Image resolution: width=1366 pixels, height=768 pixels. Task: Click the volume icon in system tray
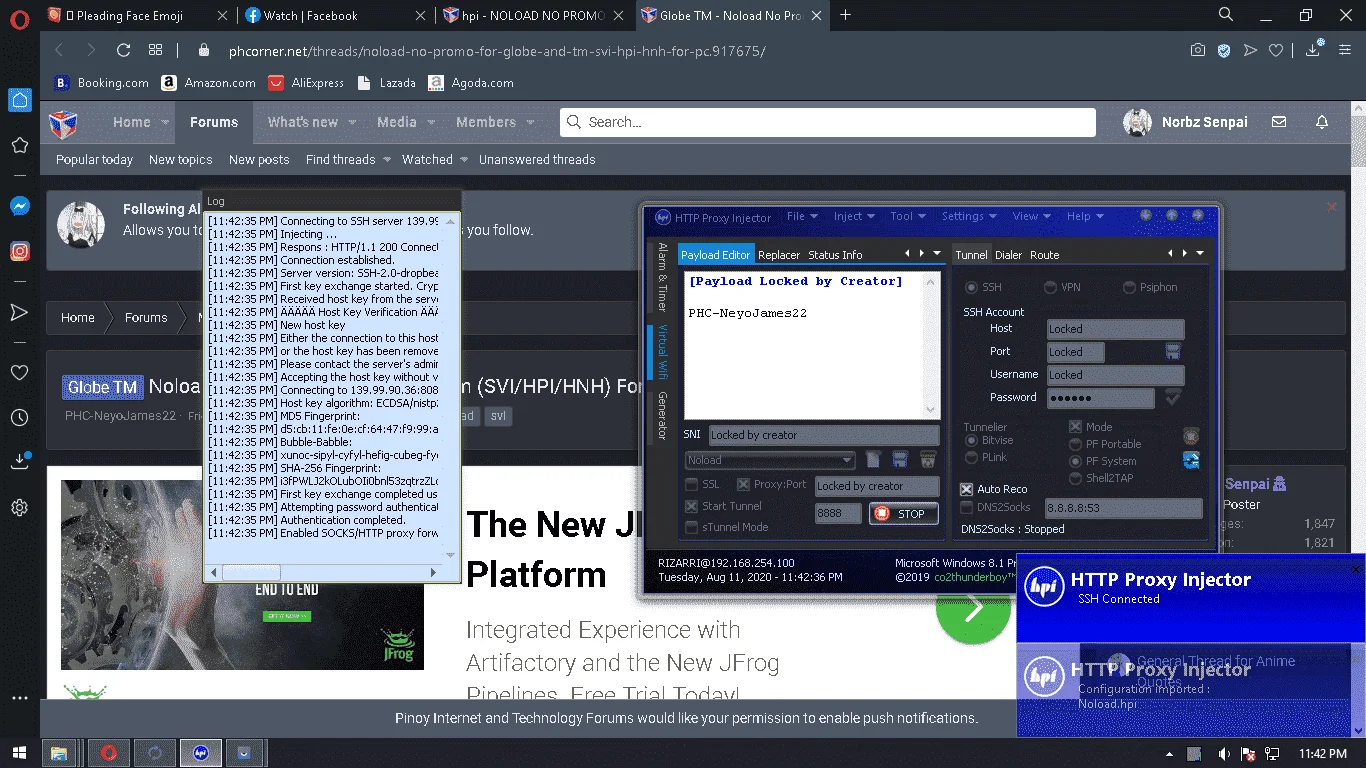click(x=1225, y=753)
